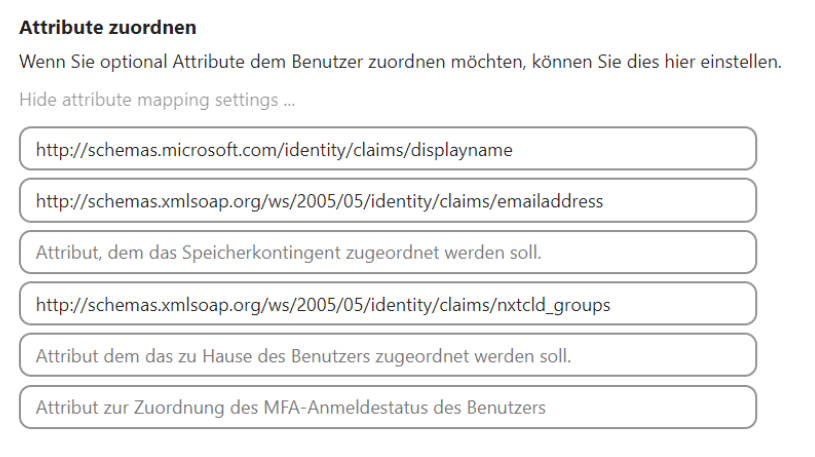This screenshot has width=815, height=457.
Task: Click the field starting 'Attribut zur Zuordnung'
Action: pyautogui.click(x=387, y=408)
